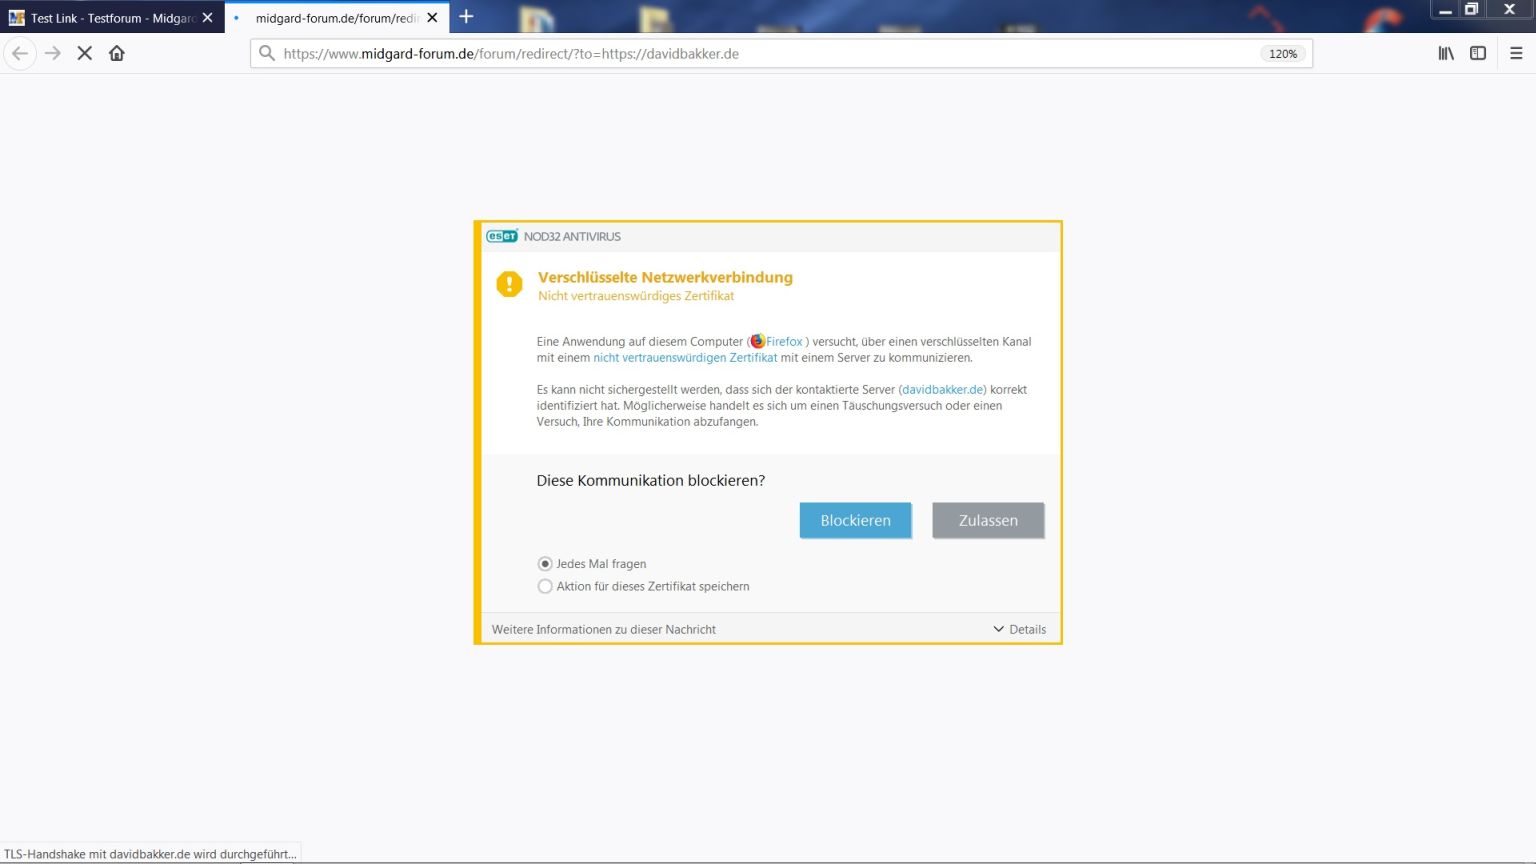The image size is (1536, 864).
Task: Open 'nicht vertrauenswürdigen Zertifikat' link
Action: (685, 357)
